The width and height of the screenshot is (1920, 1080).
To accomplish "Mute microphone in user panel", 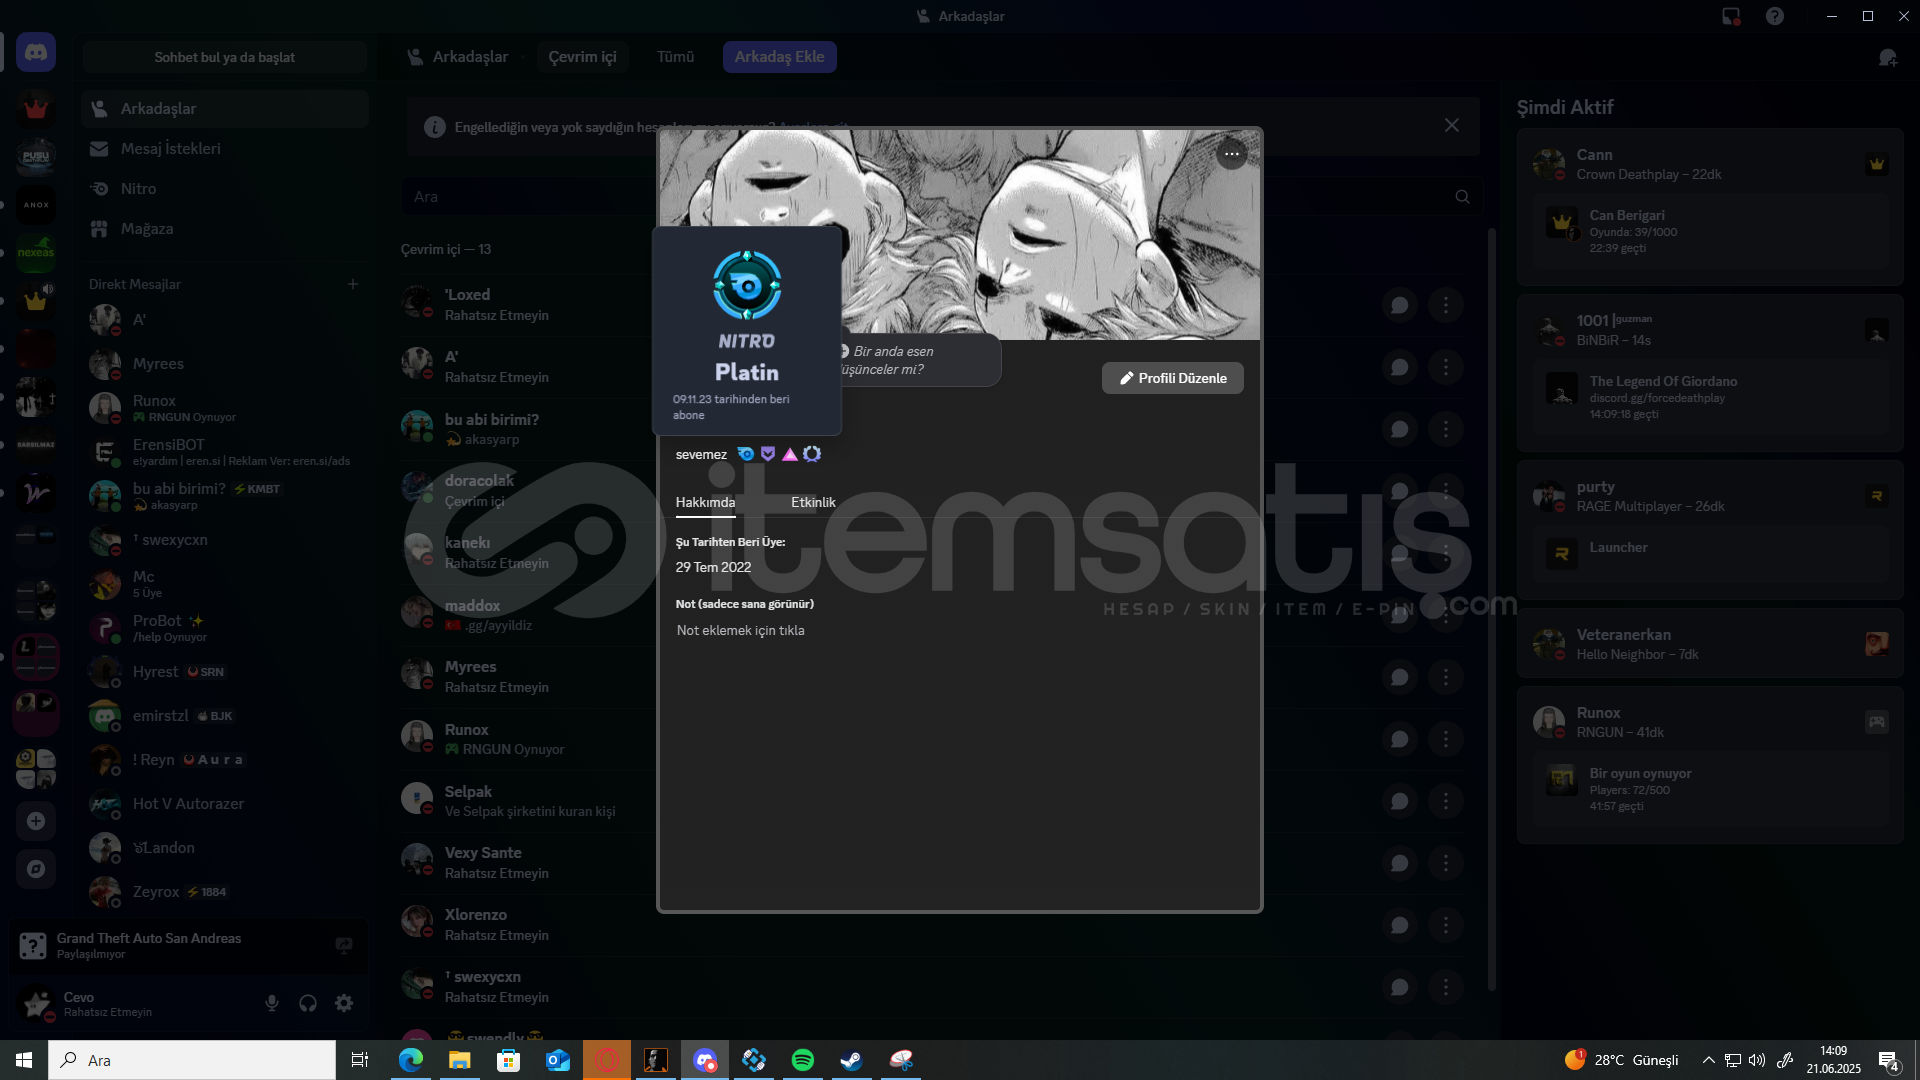I will (272, 1003).
